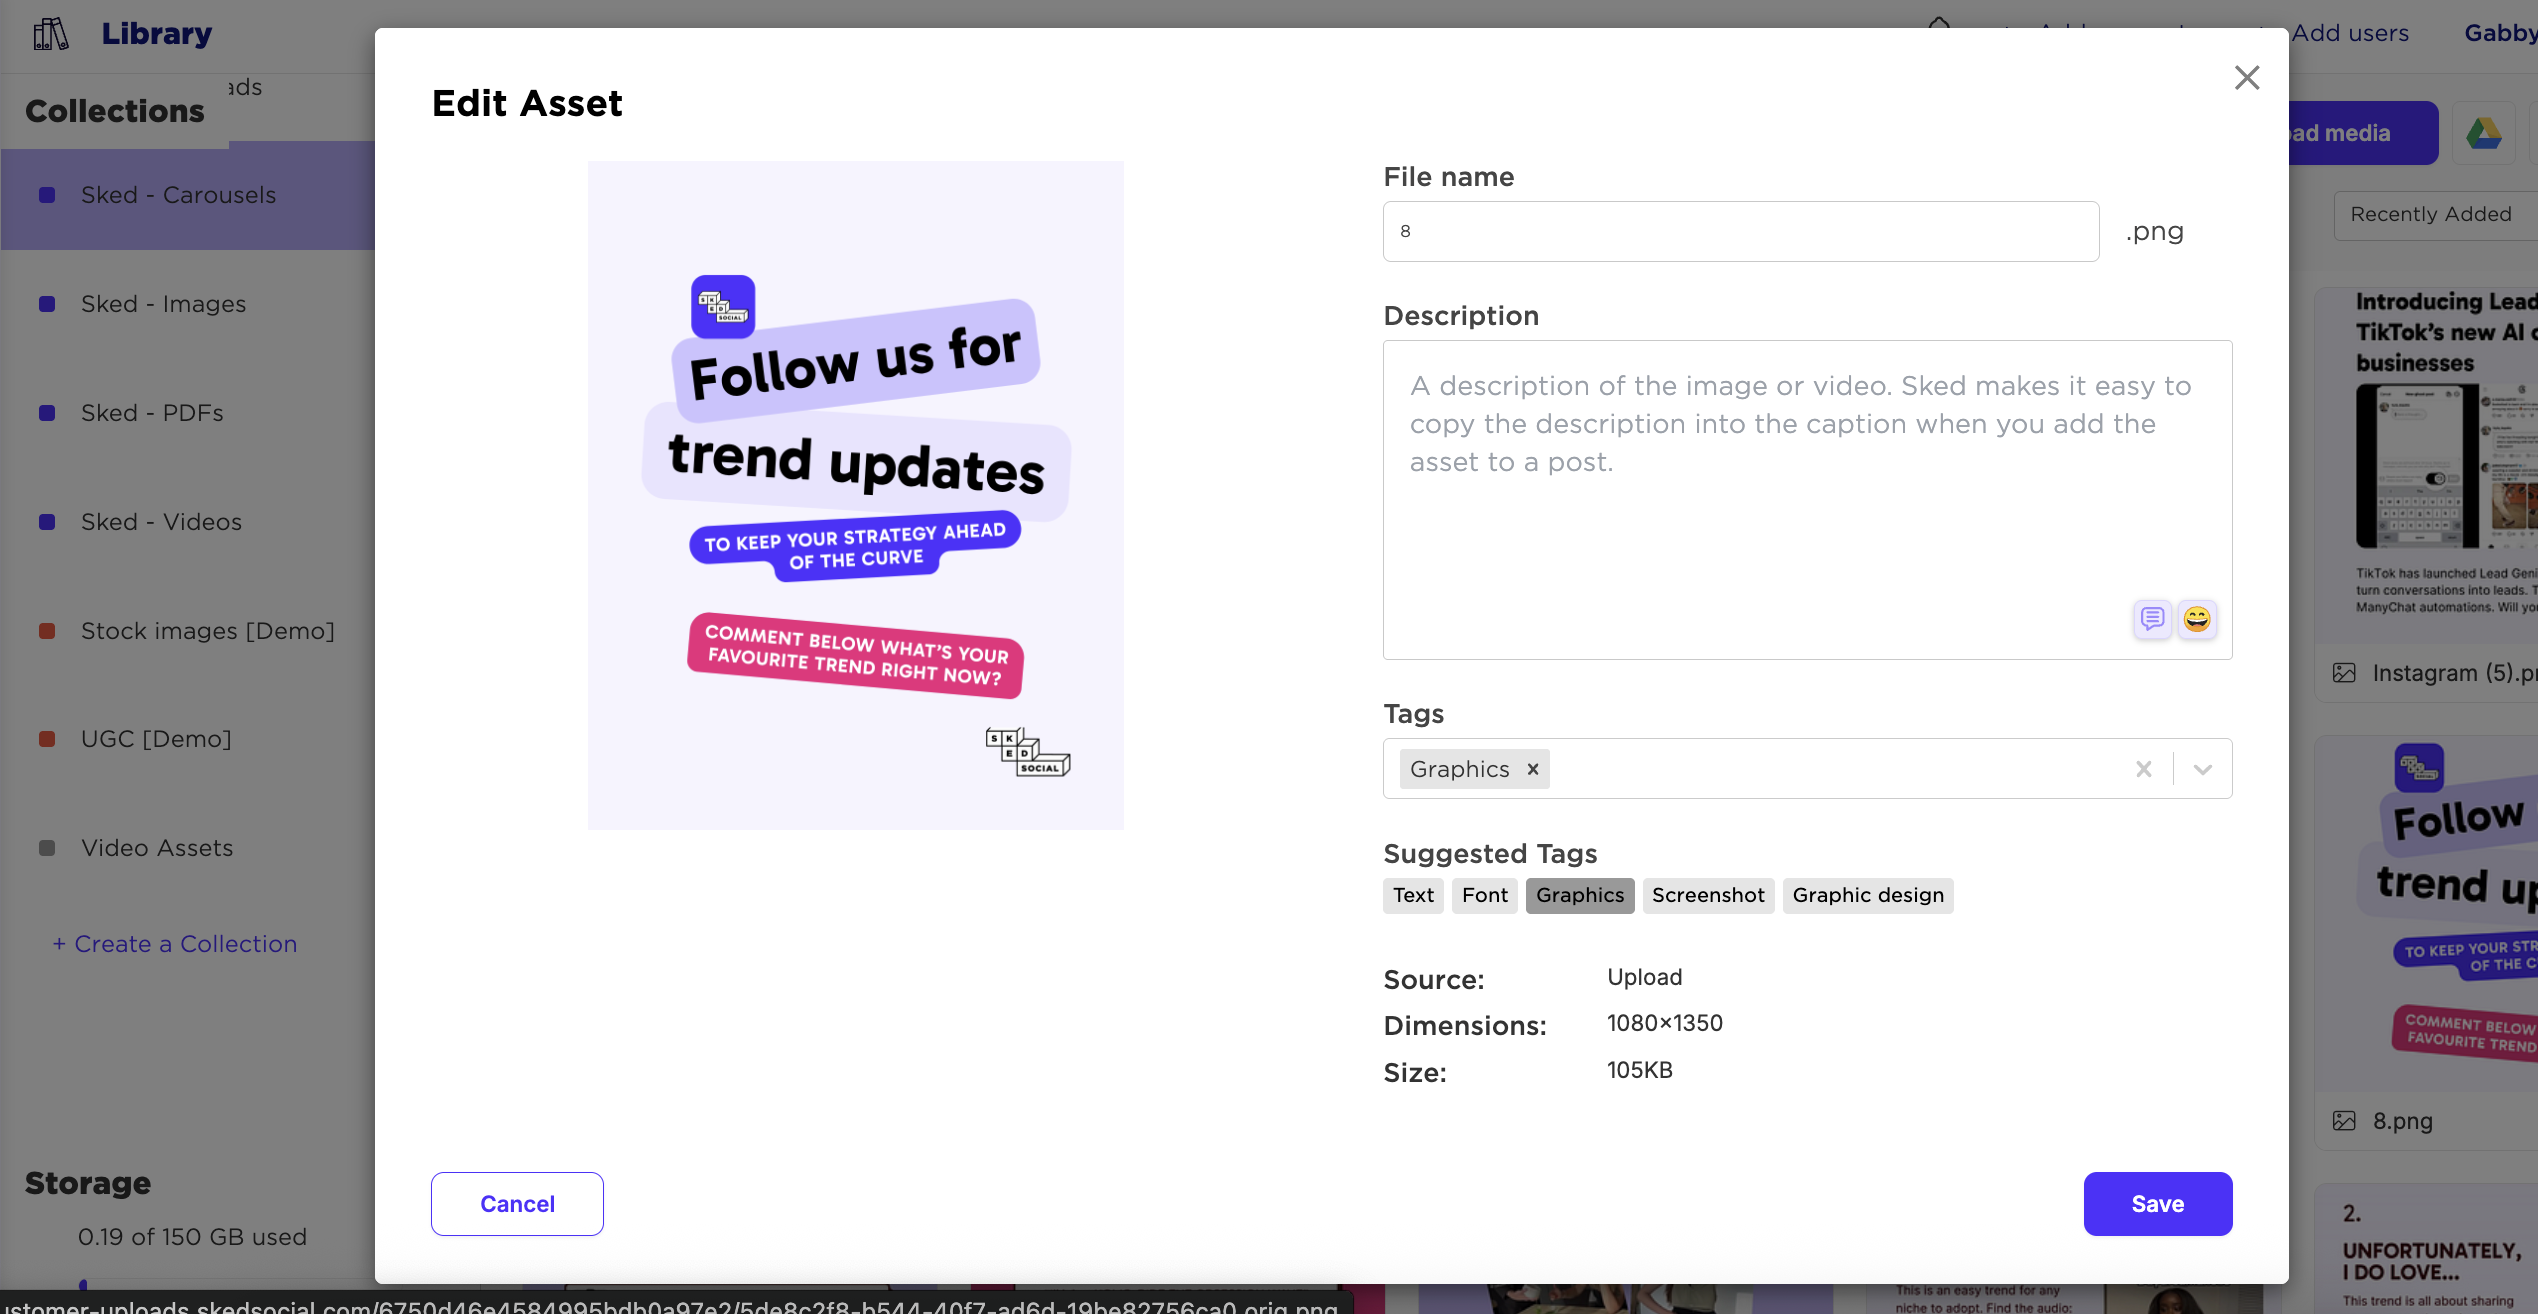Open the Recently Added sort dropdown
2538x1314 pixels.
[2432, 214]
